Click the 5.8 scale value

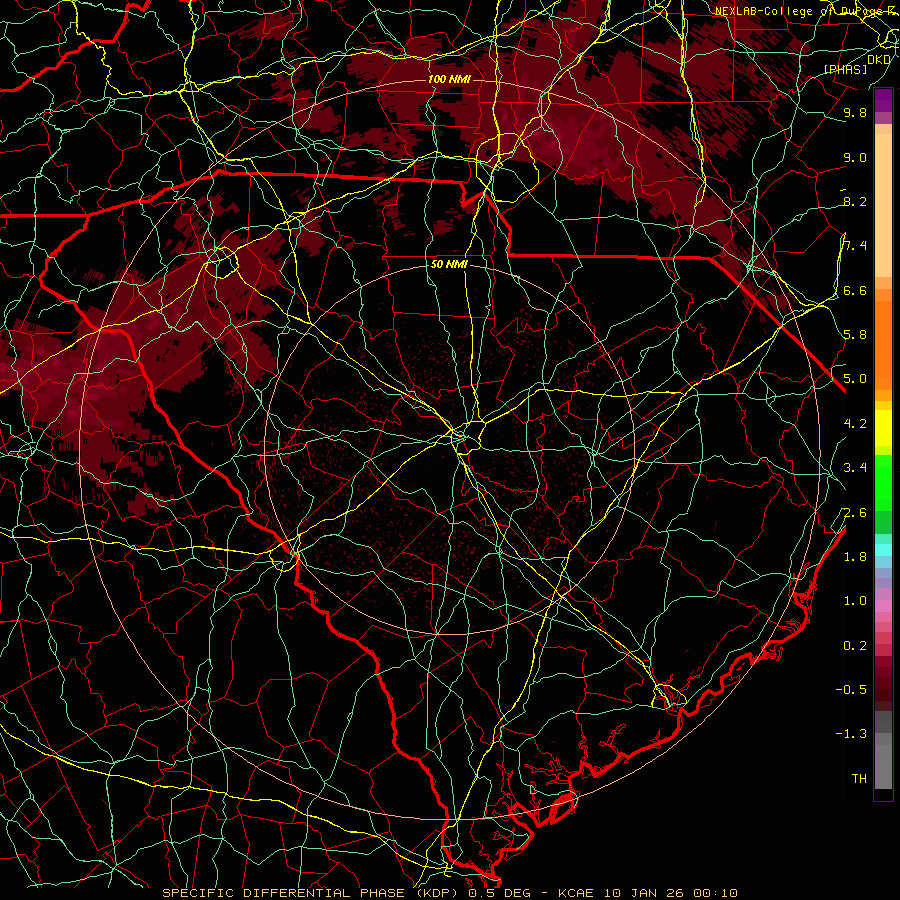pos(855,334)
